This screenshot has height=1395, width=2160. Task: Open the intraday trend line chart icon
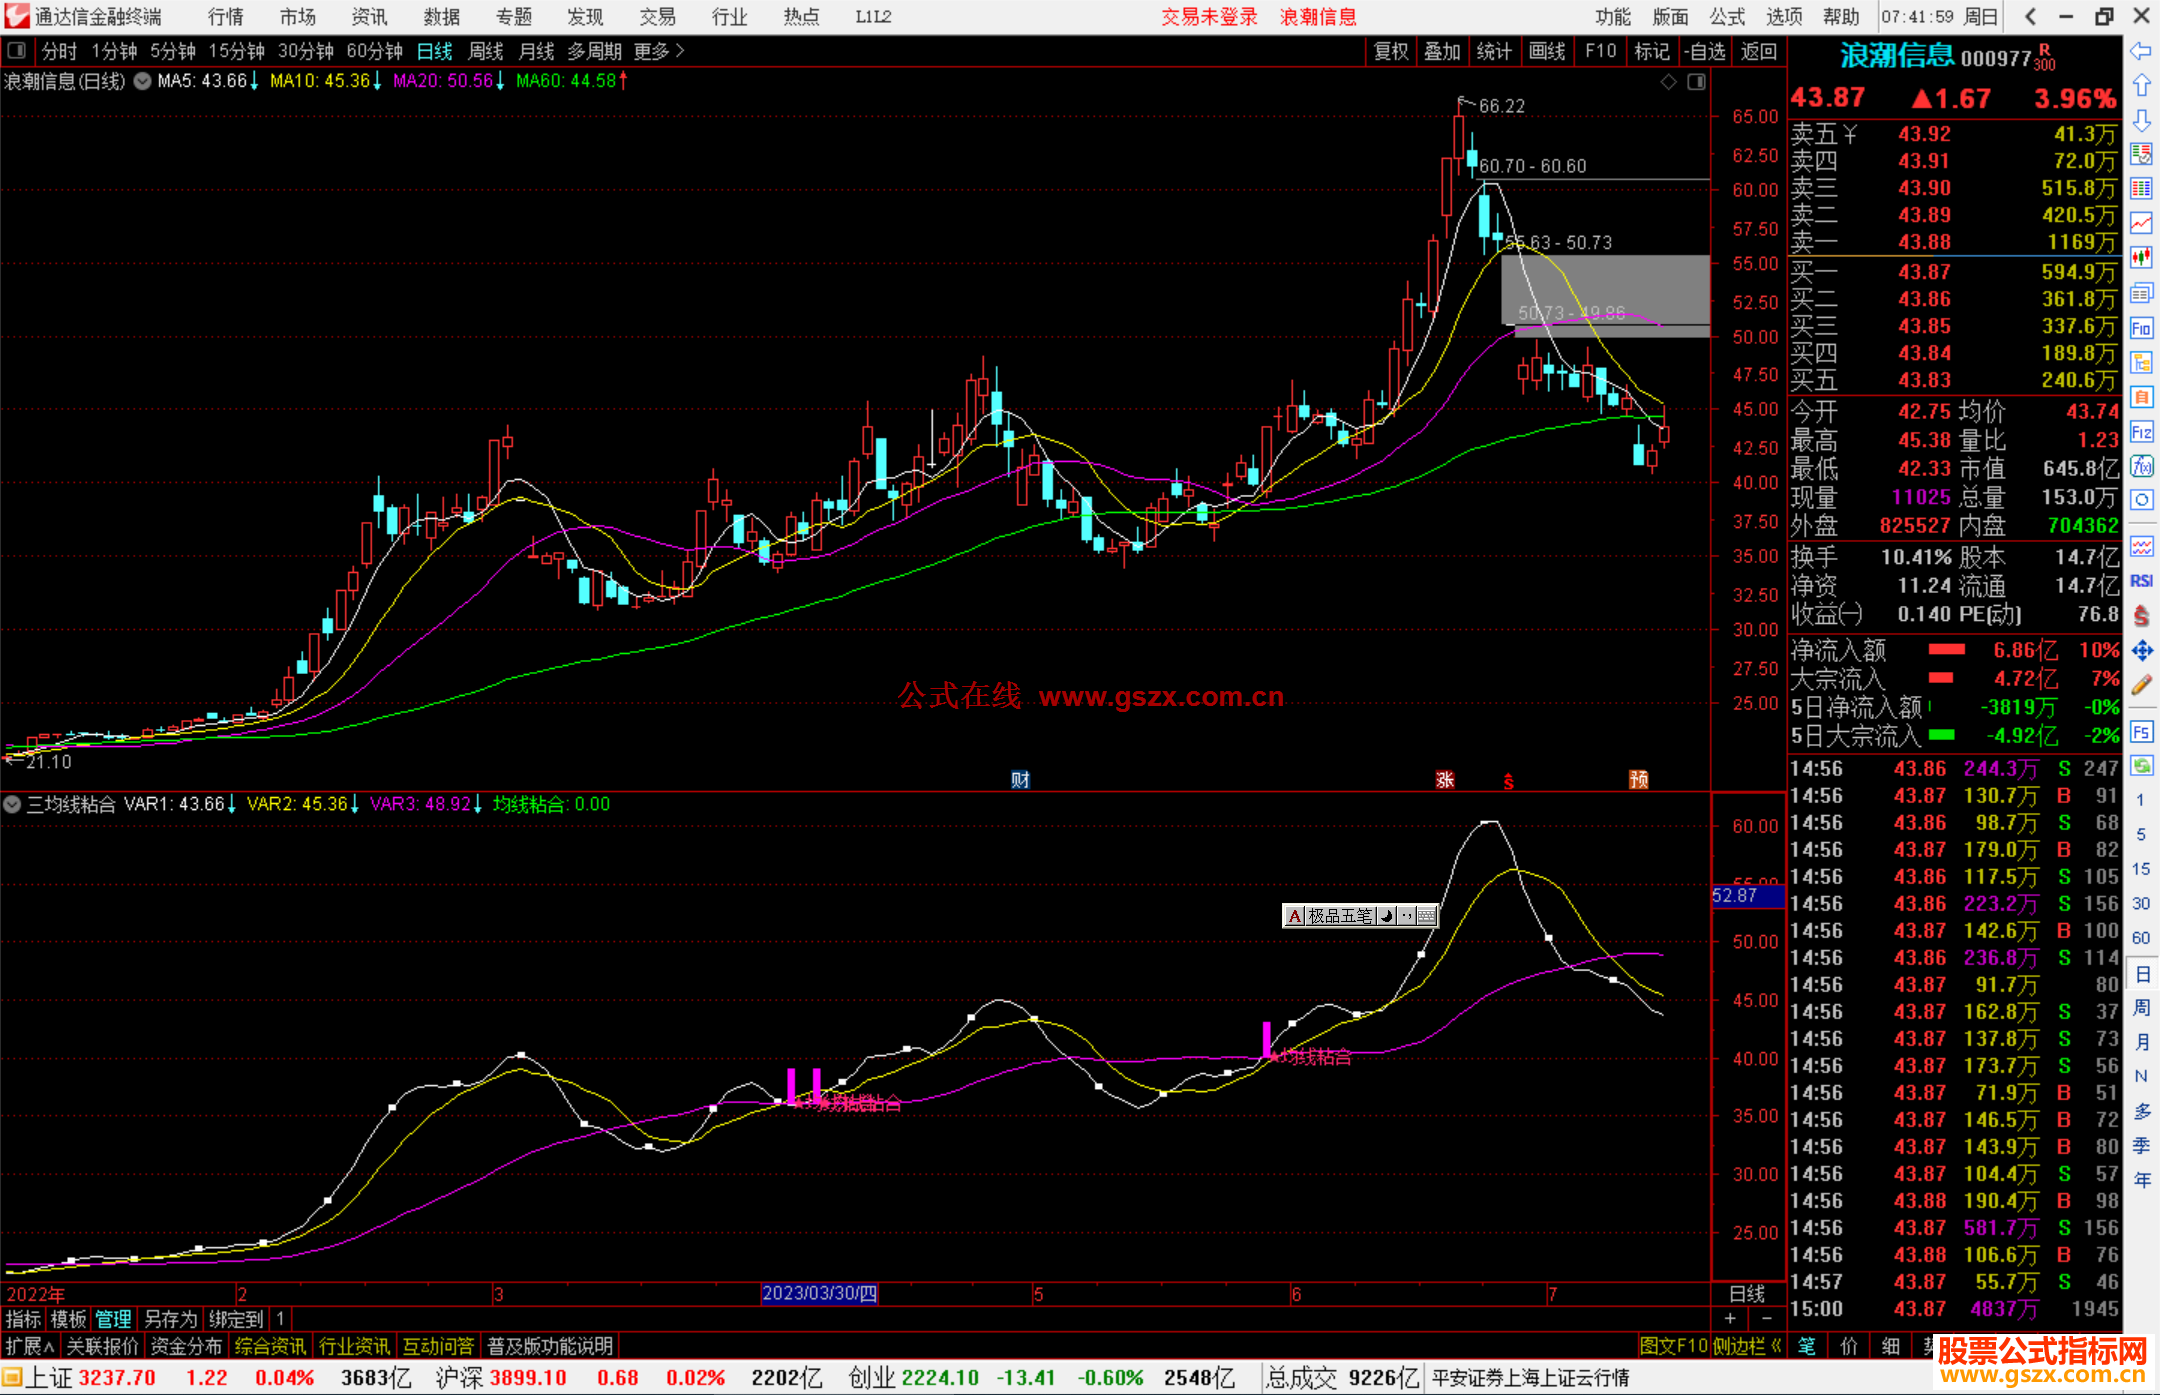[2141, 223]
